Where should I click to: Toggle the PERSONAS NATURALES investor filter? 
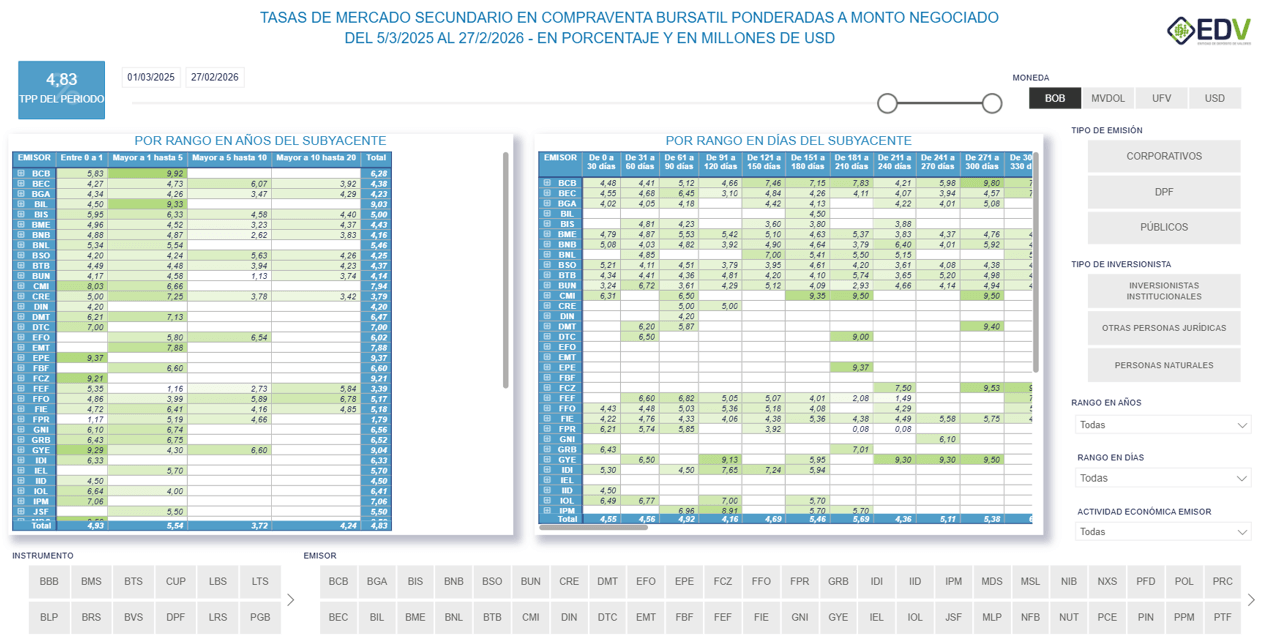(1163, 364)
